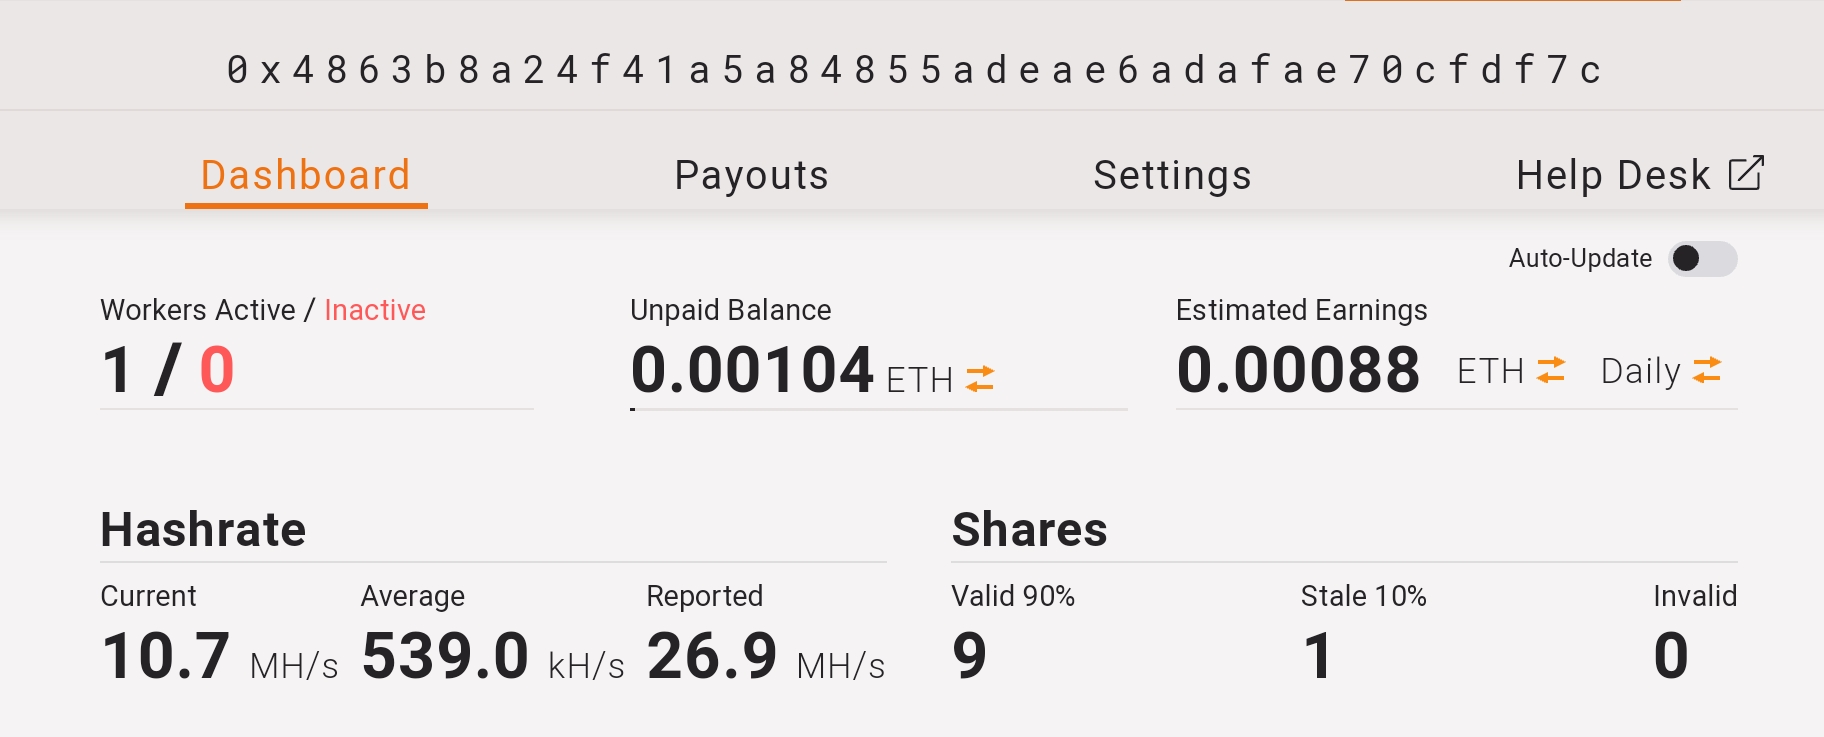The width and height of the screenshot is (1824, 737).
Task: Click the Current hashrate value 10.7
Action: point(166,656)
